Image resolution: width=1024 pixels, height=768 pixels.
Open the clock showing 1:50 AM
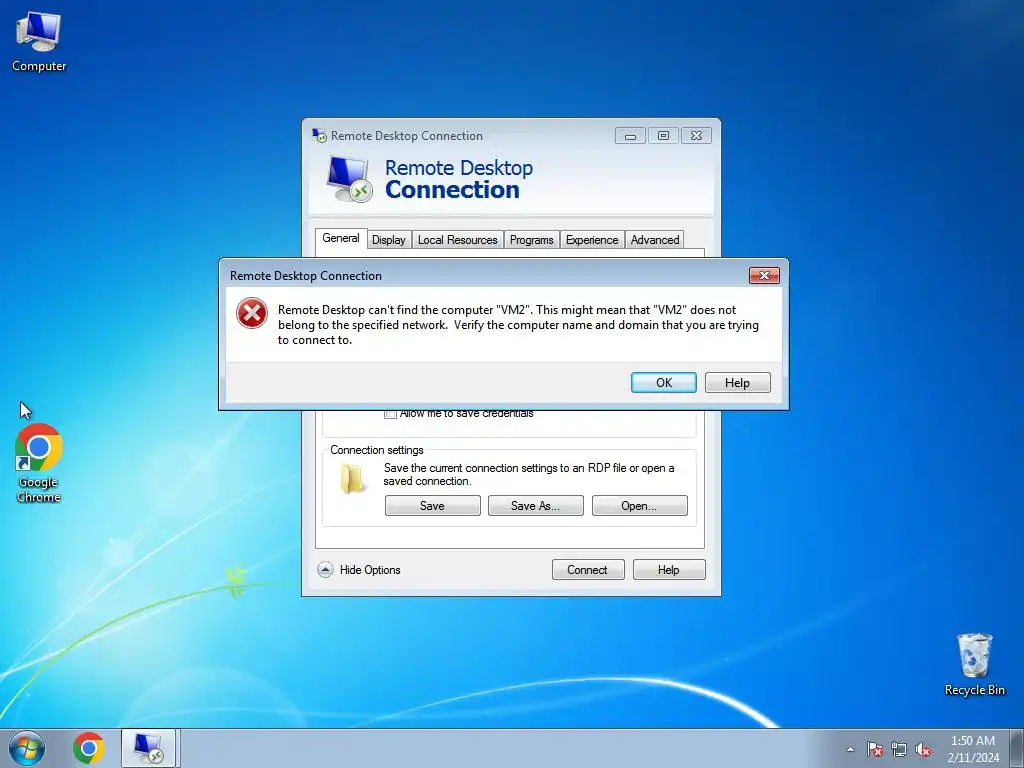point(973,748)
